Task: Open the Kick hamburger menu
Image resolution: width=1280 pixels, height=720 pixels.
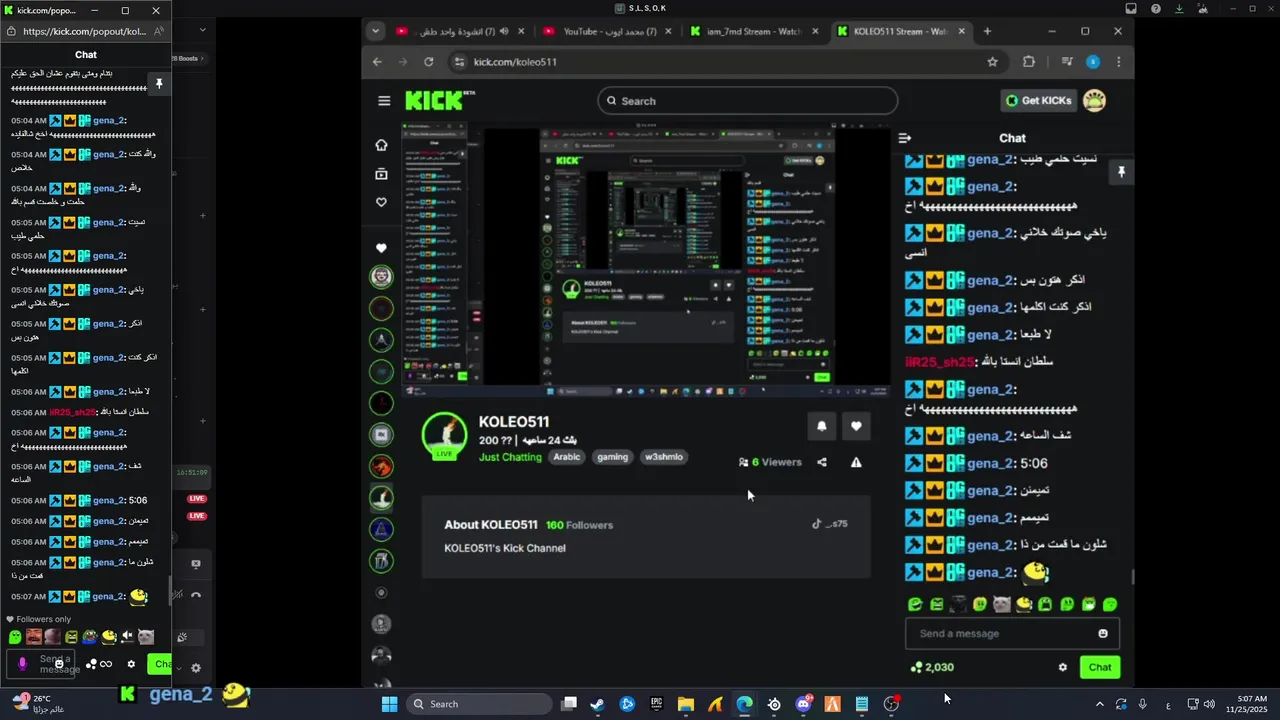Action: [x=384, y=100]
